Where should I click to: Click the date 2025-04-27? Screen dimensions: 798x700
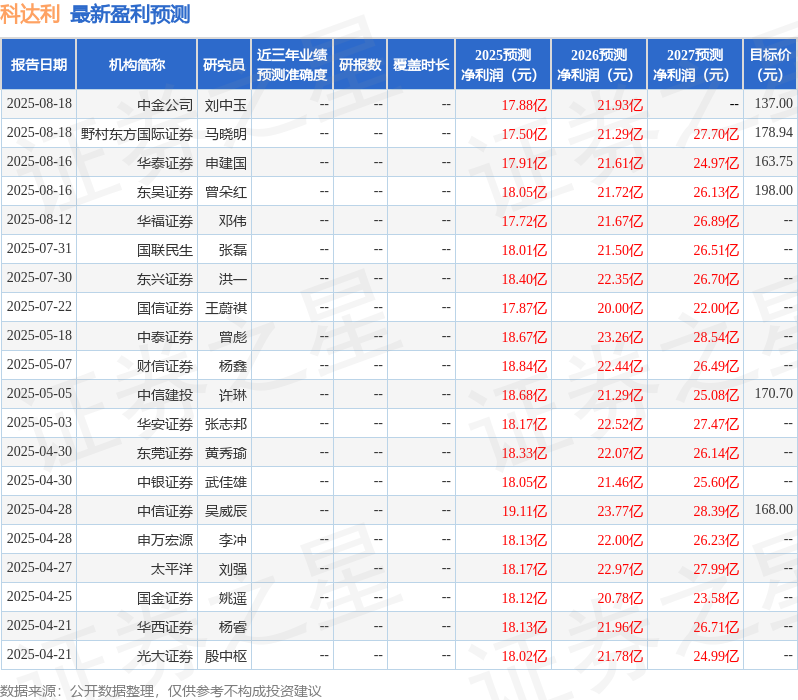pyautogui.click(x=39, y=568)
